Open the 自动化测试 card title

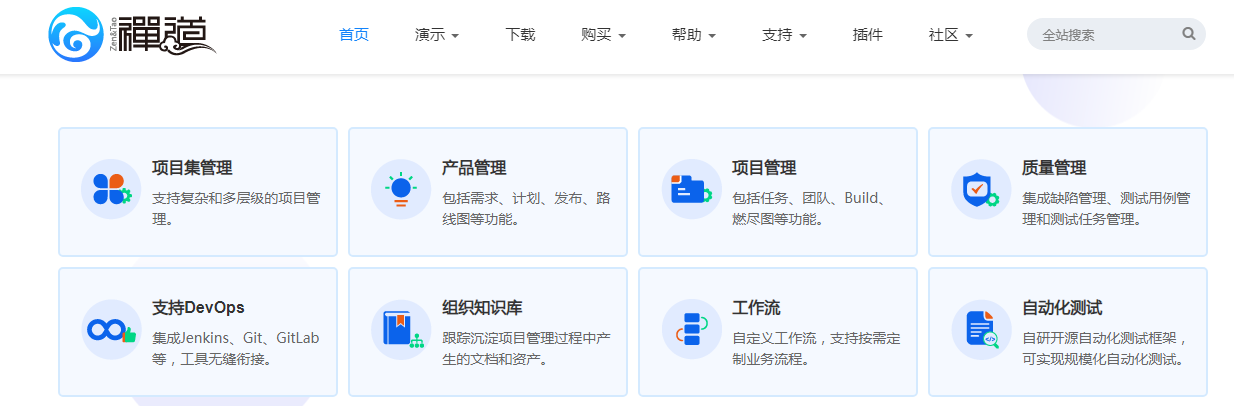(1062, 308)
